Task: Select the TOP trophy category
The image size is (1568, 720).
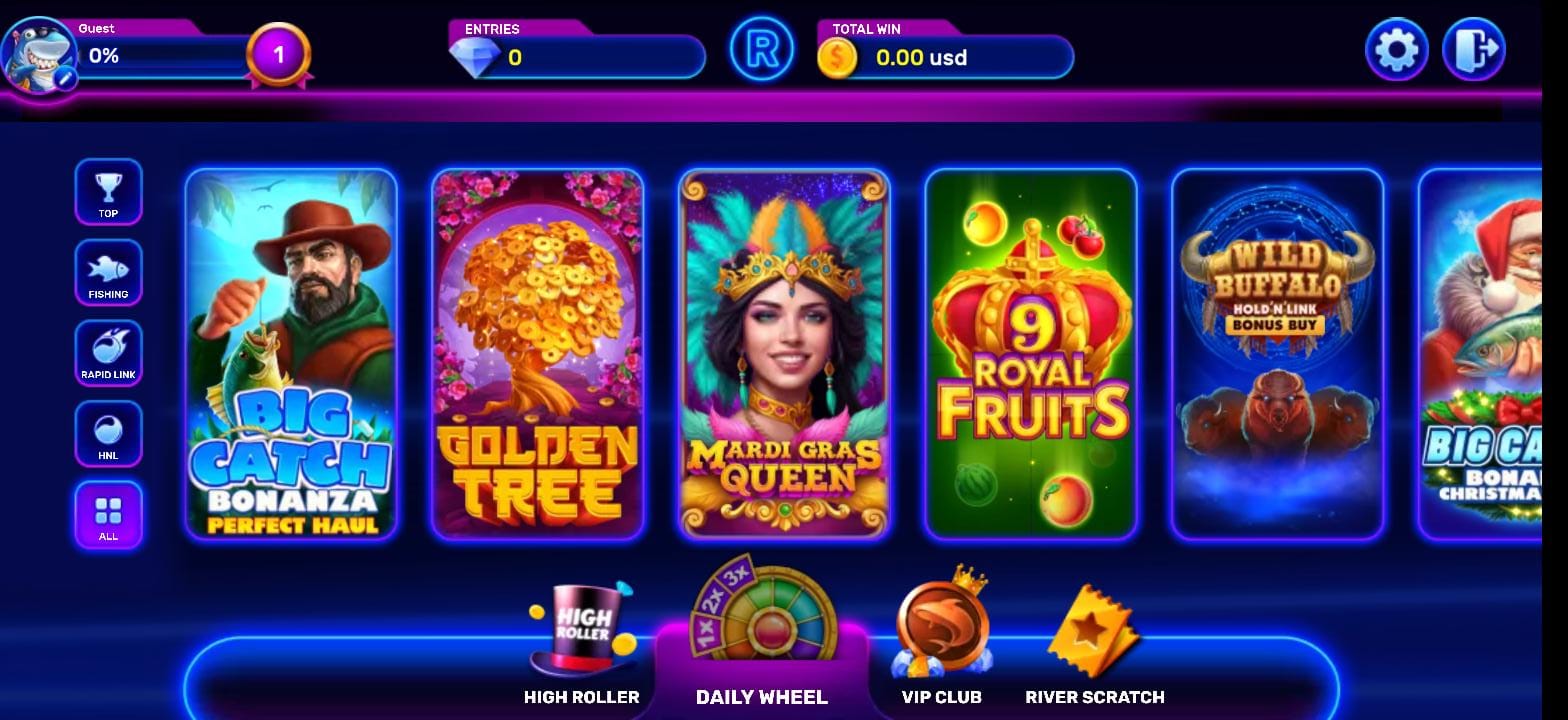Action: (108, 192)
